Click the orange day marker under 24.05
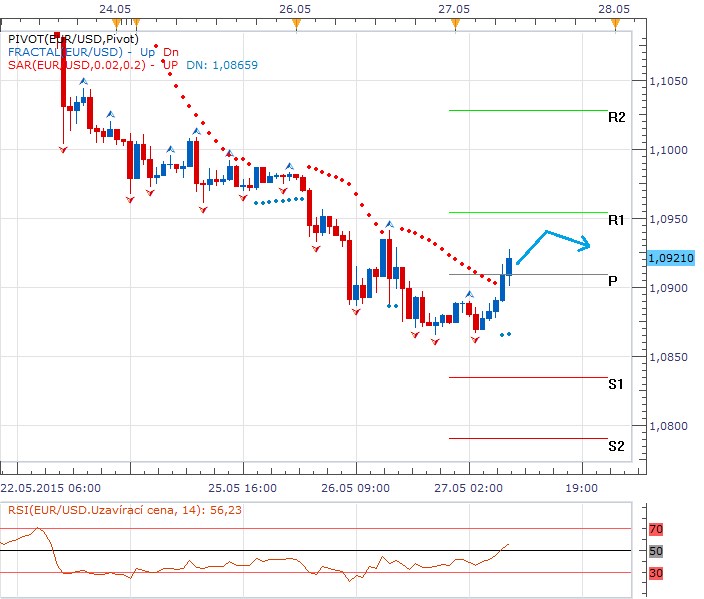Screen dimensions: 704x599 tap(117, 22)
